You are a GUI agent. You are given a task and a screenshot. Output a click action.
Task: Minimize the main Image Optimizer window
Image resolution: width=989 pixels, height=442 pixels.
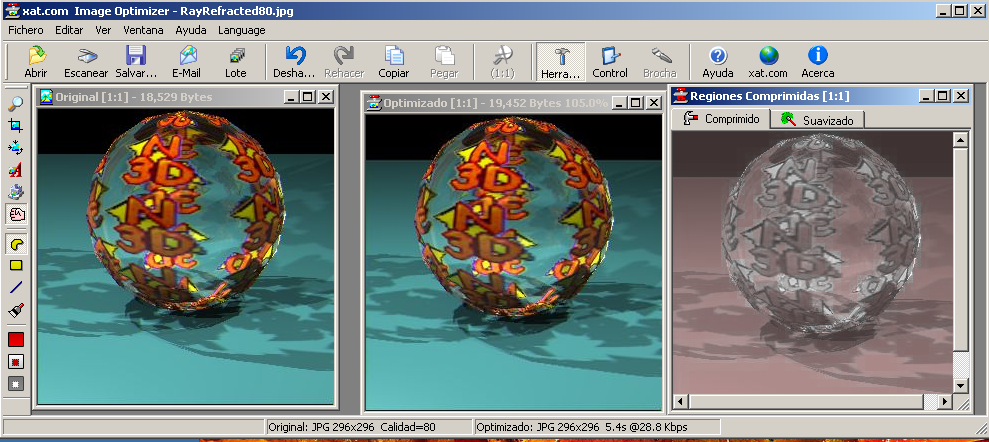click(944, 11)
